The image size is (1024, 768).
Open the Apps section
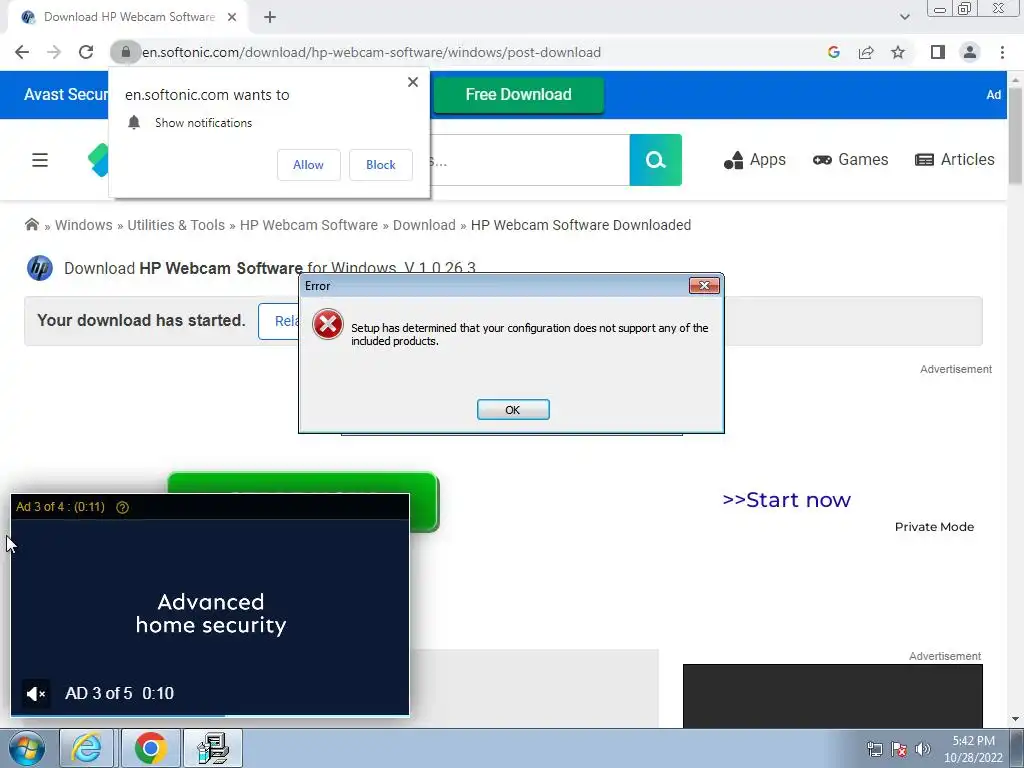[x=754, y=160]
